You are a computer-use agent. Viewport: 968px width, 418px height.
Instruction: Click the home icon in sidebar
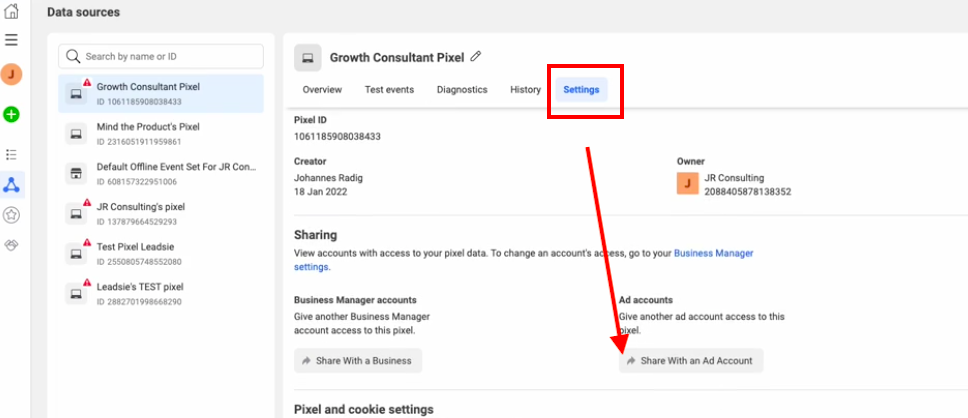pyautogui.click(x=11, y=11)
